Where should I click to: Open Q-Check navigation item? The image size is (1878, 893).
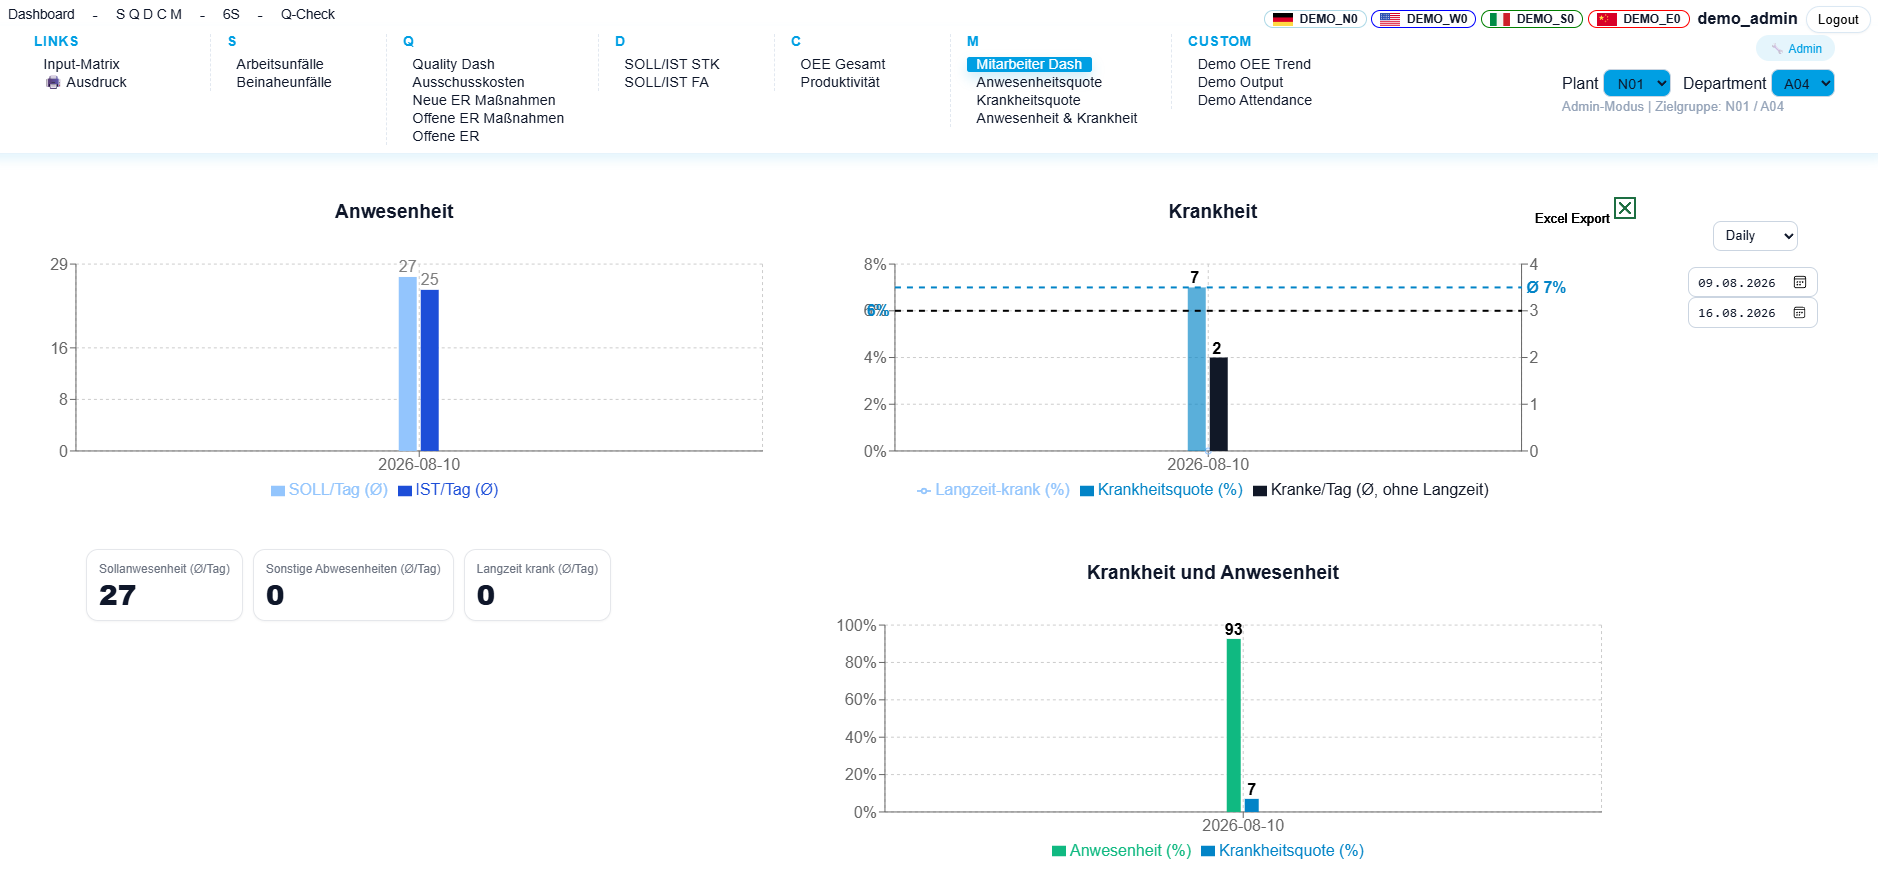[x=308, y=14]
